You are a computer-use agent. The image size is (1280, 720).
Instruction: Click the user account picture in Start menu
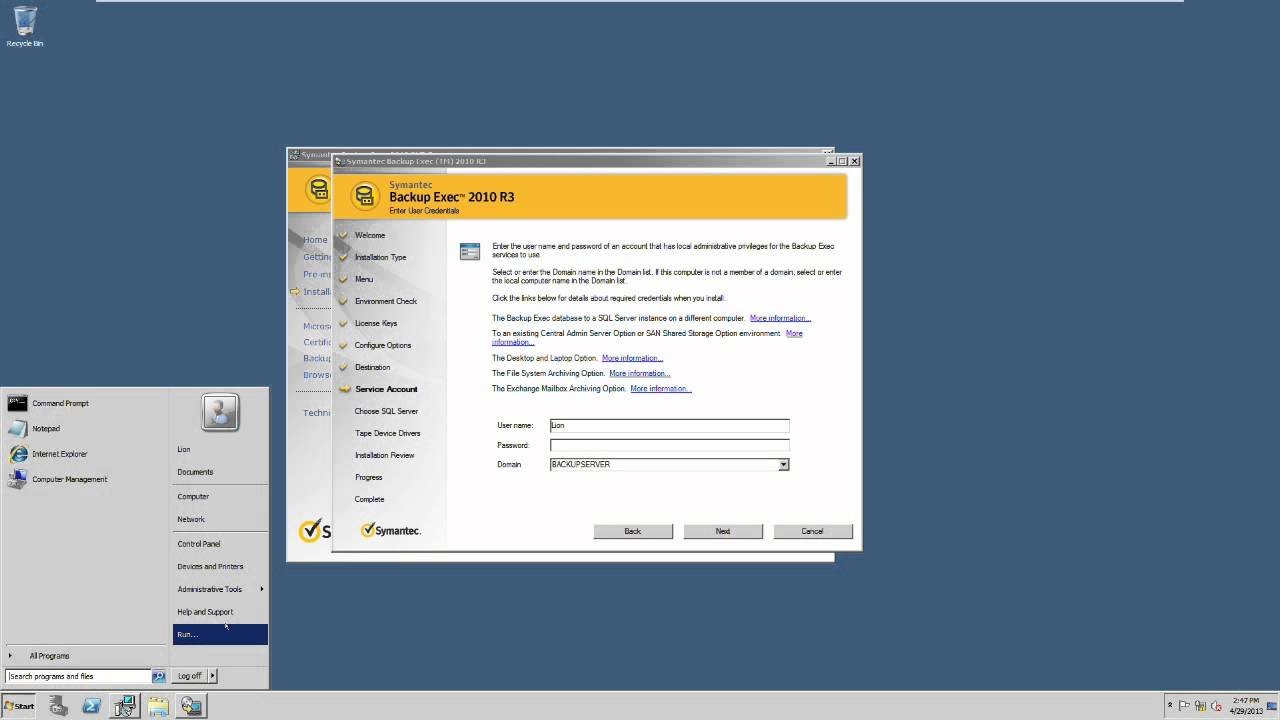click(x=220, y=412)
